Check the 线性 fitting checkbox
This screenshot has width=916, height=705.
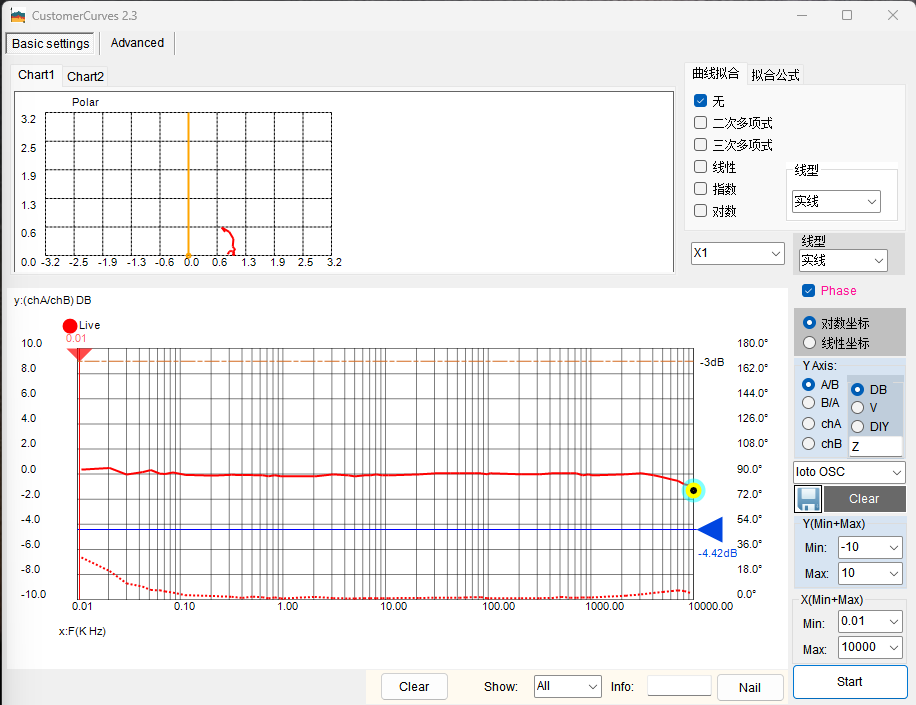pyautogui.click(x=701, y=167)
